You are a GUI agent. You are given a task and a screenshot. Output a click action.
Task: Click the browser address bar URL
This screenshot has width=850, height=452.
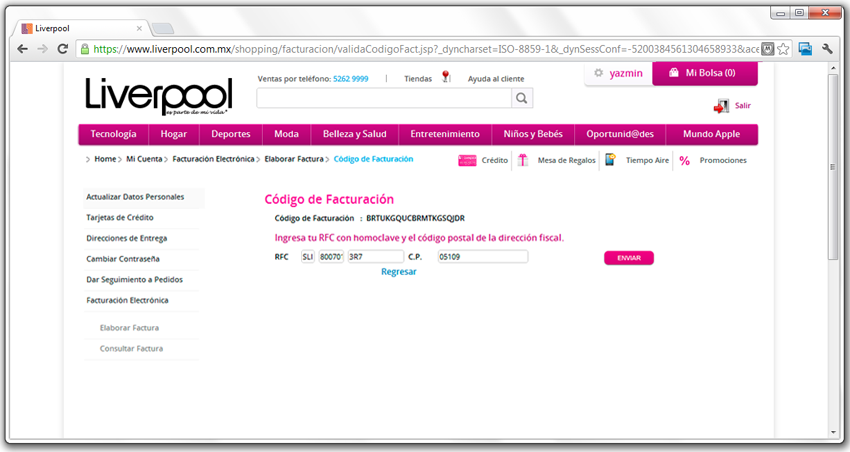(426, 49)
